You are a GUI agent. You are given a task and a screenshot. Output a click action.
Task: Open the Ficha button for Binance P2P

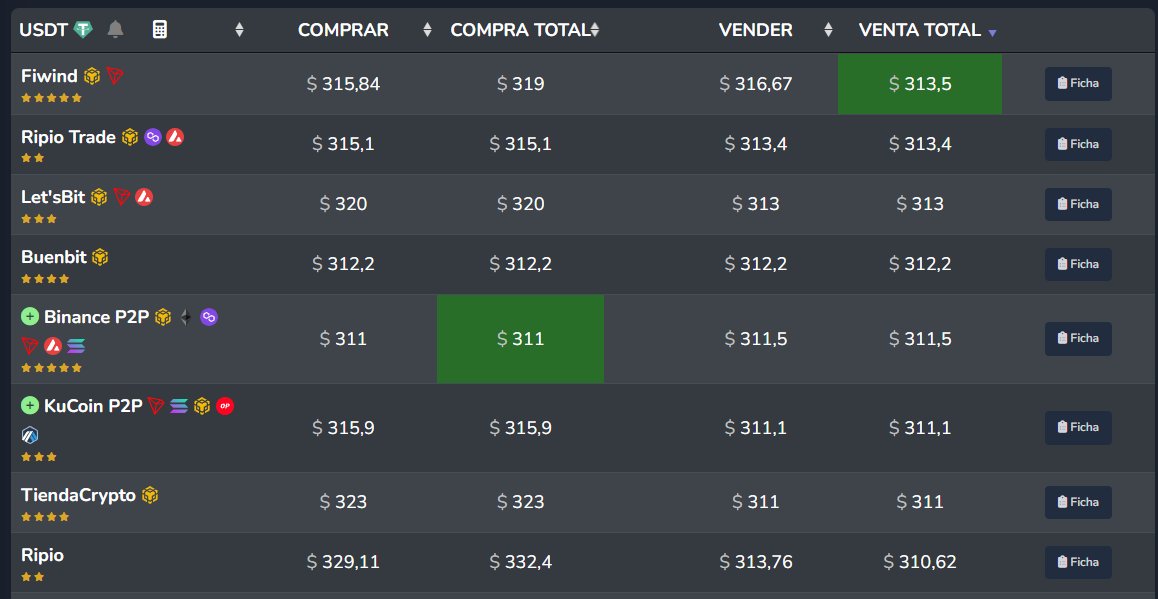tap(1078, 338)
